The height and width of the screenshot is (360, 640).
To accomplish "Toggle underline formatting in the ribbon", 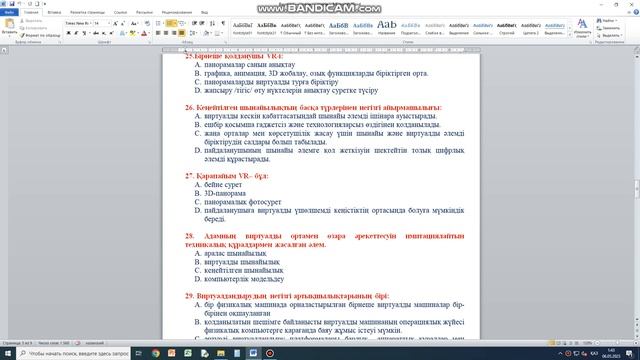I will pos(84,33).
